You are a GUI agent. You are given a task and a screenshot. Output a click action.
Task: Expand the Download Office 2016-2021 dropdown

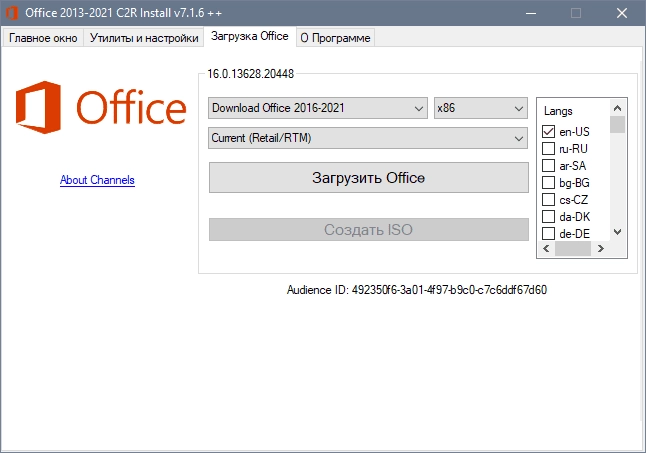pos(318,108)
